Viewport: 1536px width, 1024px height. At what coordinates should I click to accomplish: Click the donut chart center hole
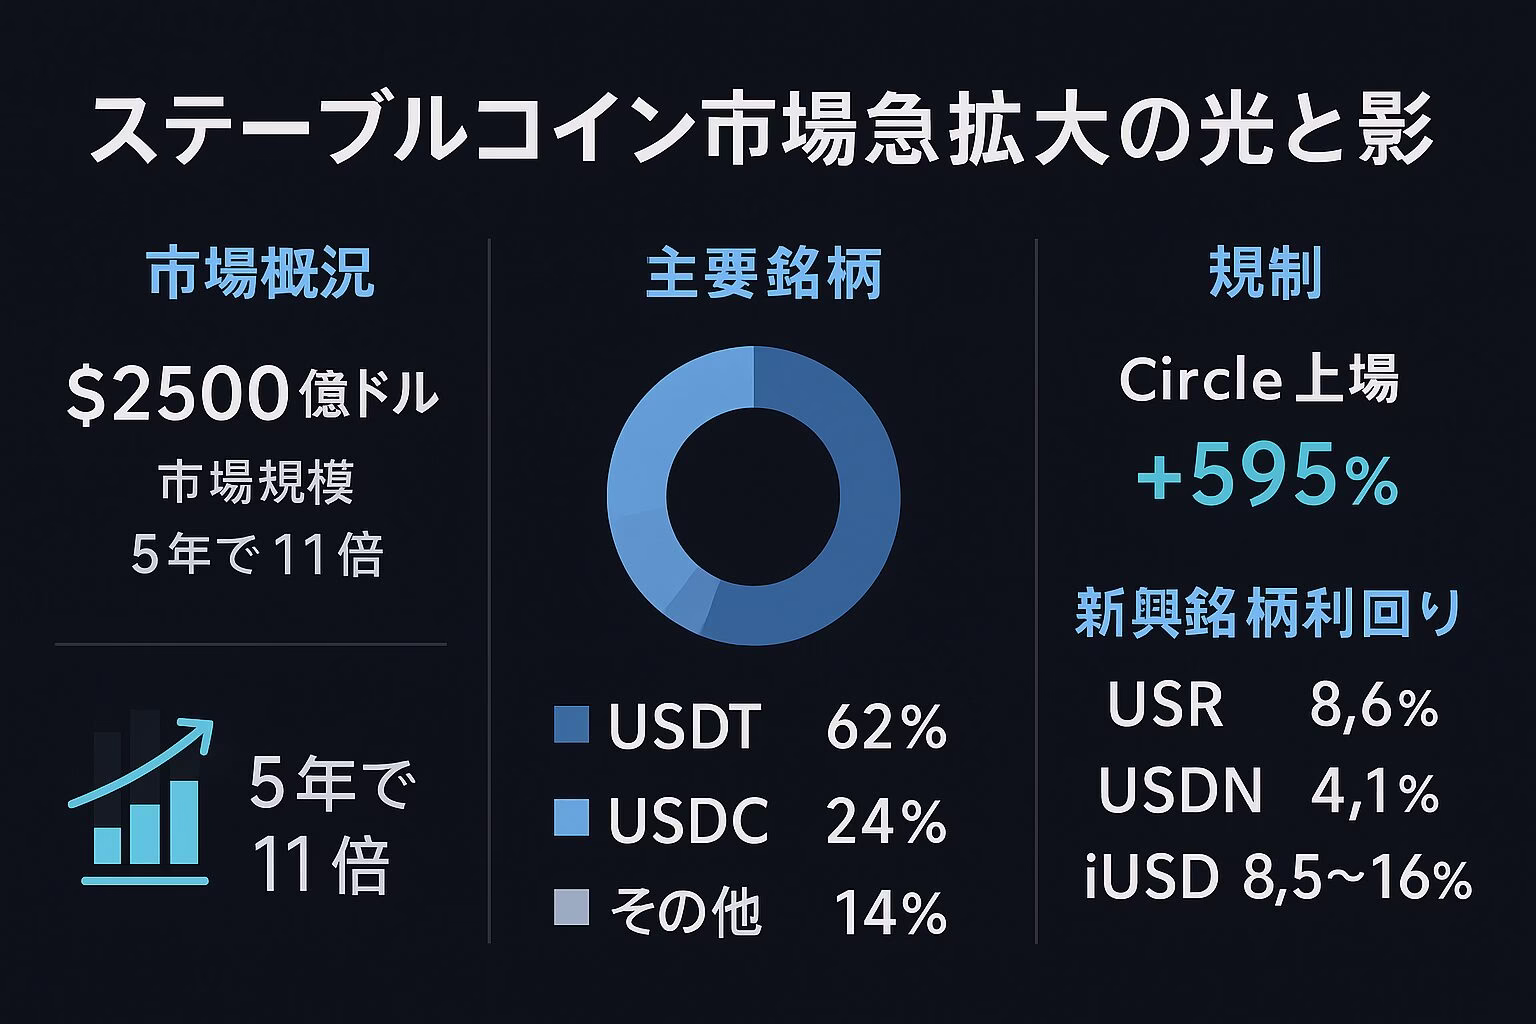(x=753, y=495)
